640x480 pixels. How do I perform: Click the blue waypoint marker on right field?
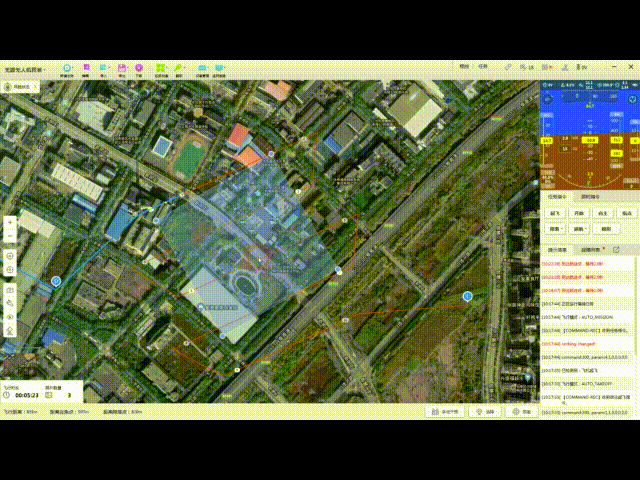tap(467, 296)
